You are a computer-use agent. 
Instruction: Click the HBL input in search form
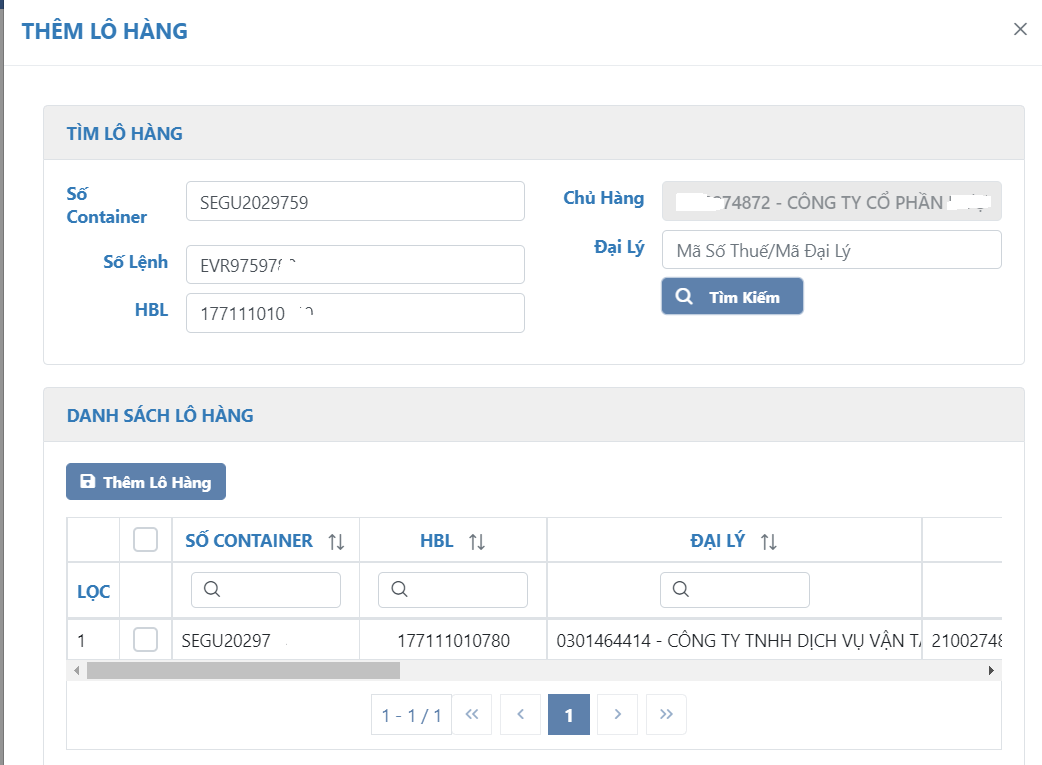coord(355,313)
